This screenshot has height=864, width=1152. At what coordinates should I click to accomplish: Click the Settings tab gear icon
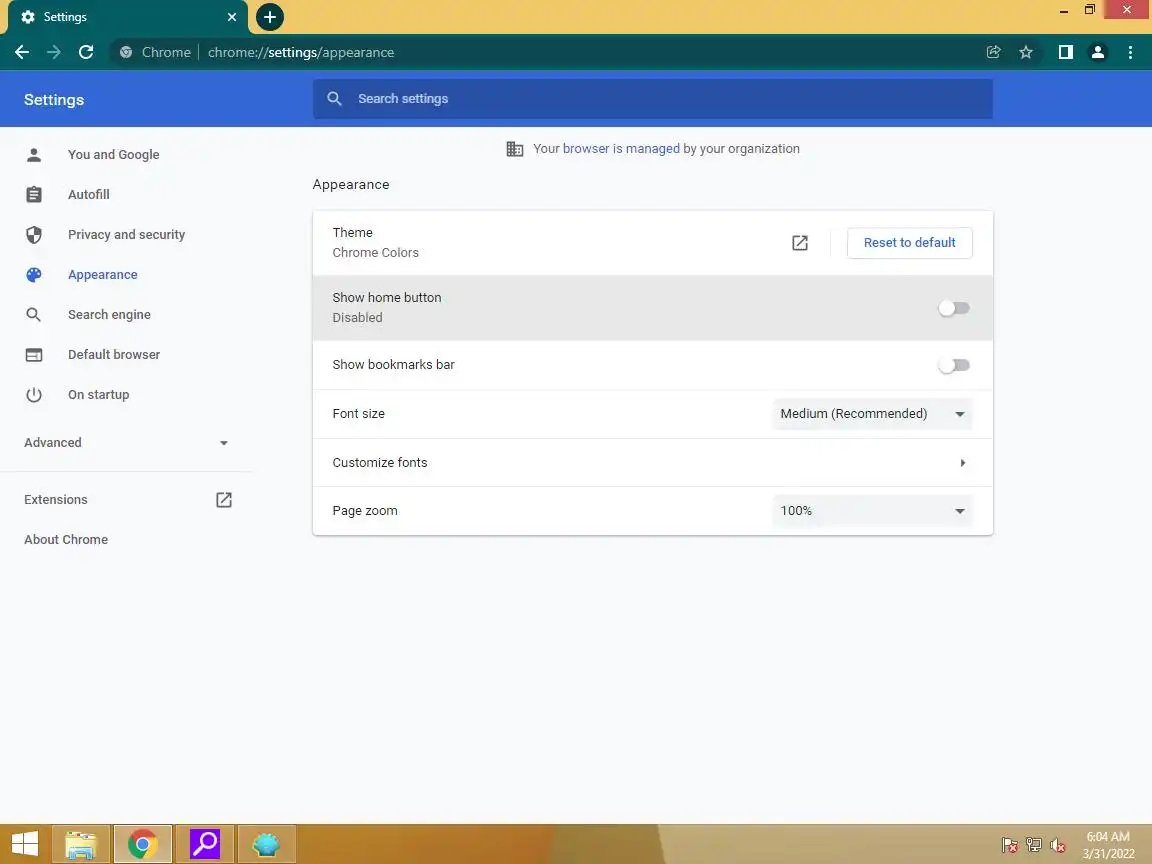(28, 17)
